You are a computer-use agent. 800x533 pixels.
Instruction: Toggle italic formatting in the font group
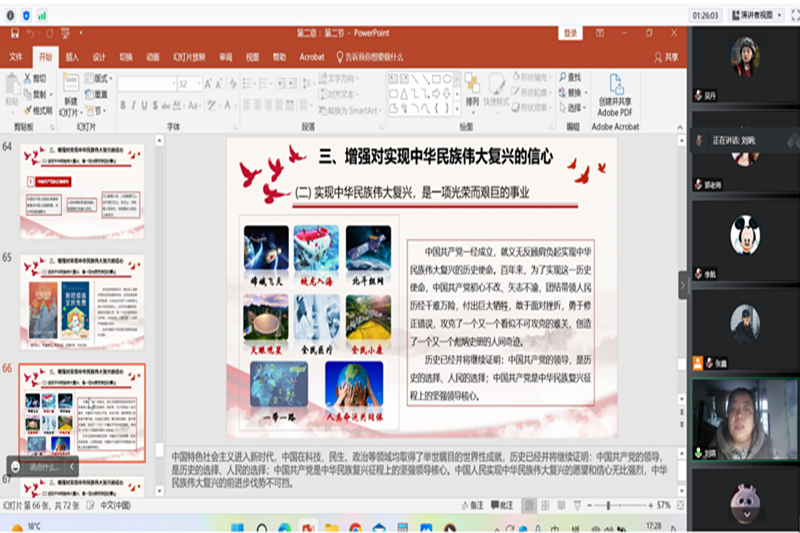point(133,105)
